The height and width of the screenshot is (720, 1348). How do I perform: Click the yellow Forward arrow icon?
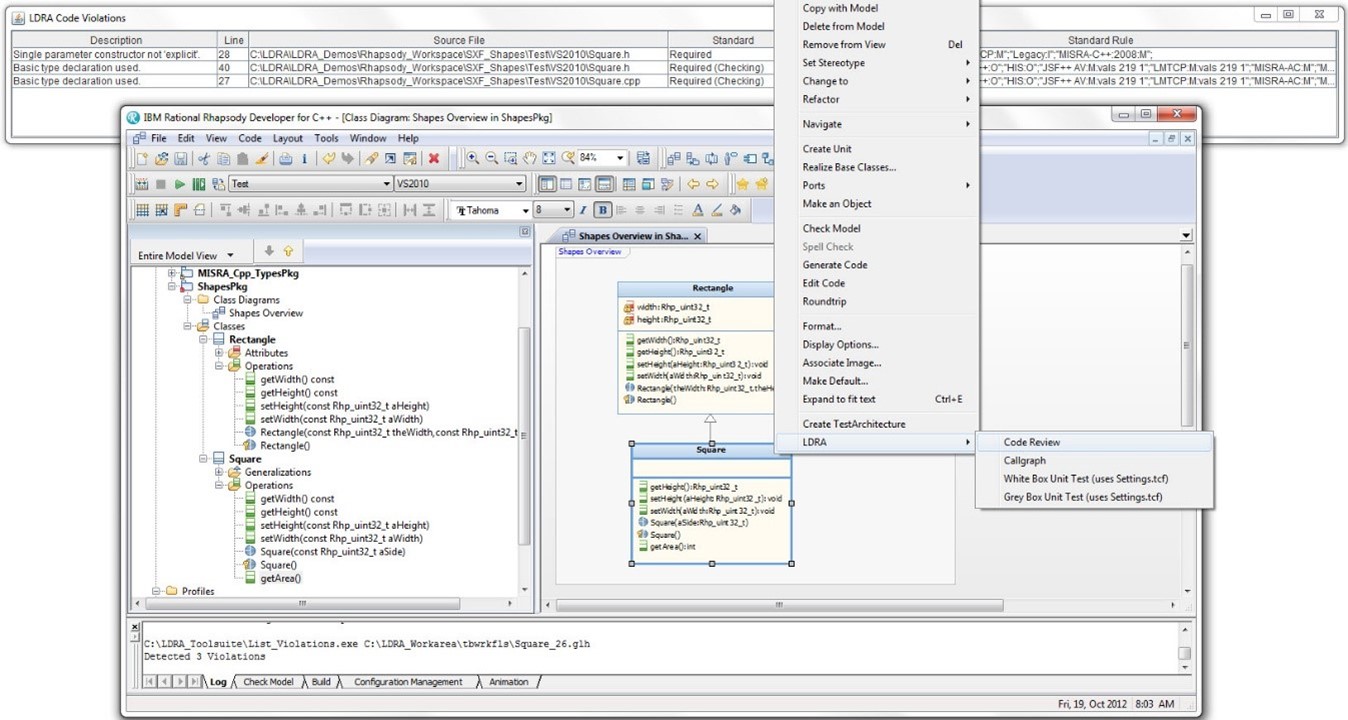click(x=712, y=184)
